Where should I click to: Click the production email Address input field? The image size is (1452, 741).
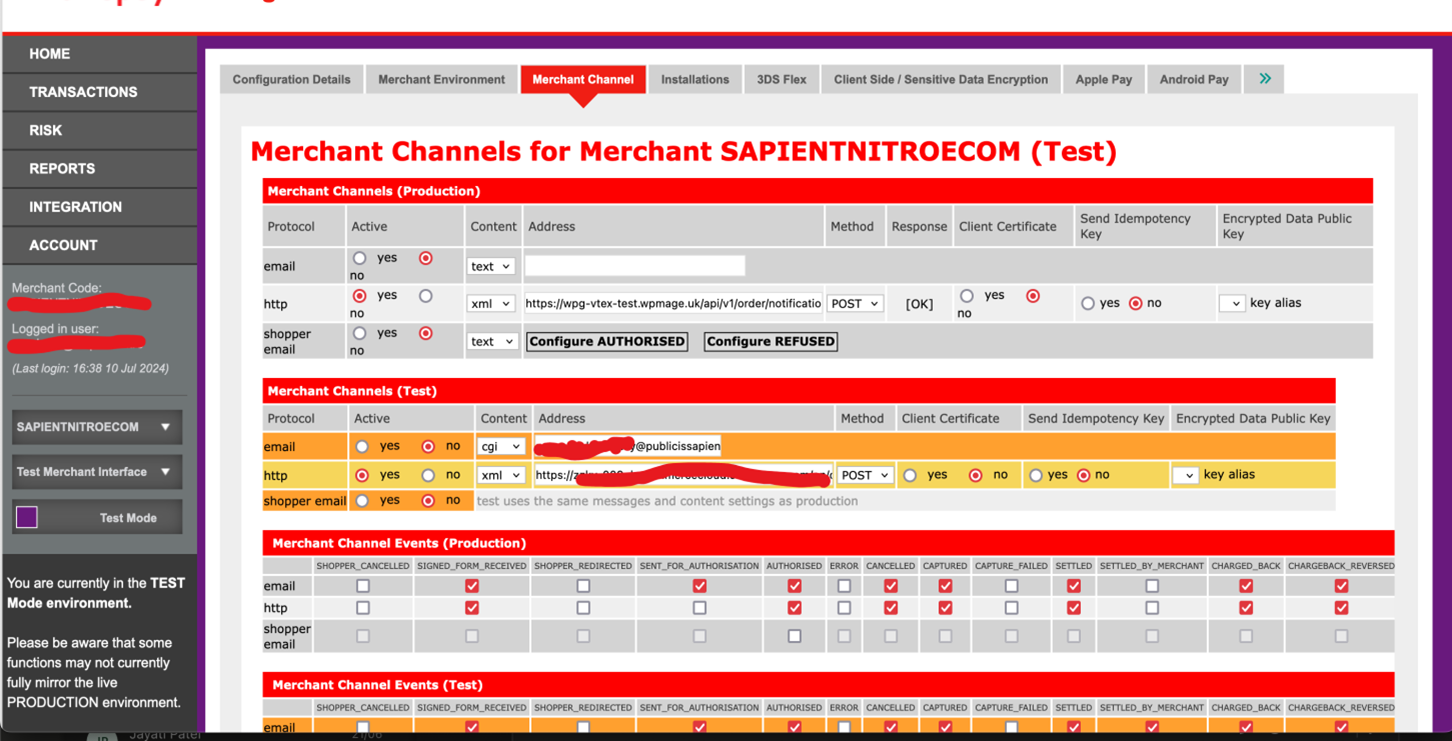point(635,266)
